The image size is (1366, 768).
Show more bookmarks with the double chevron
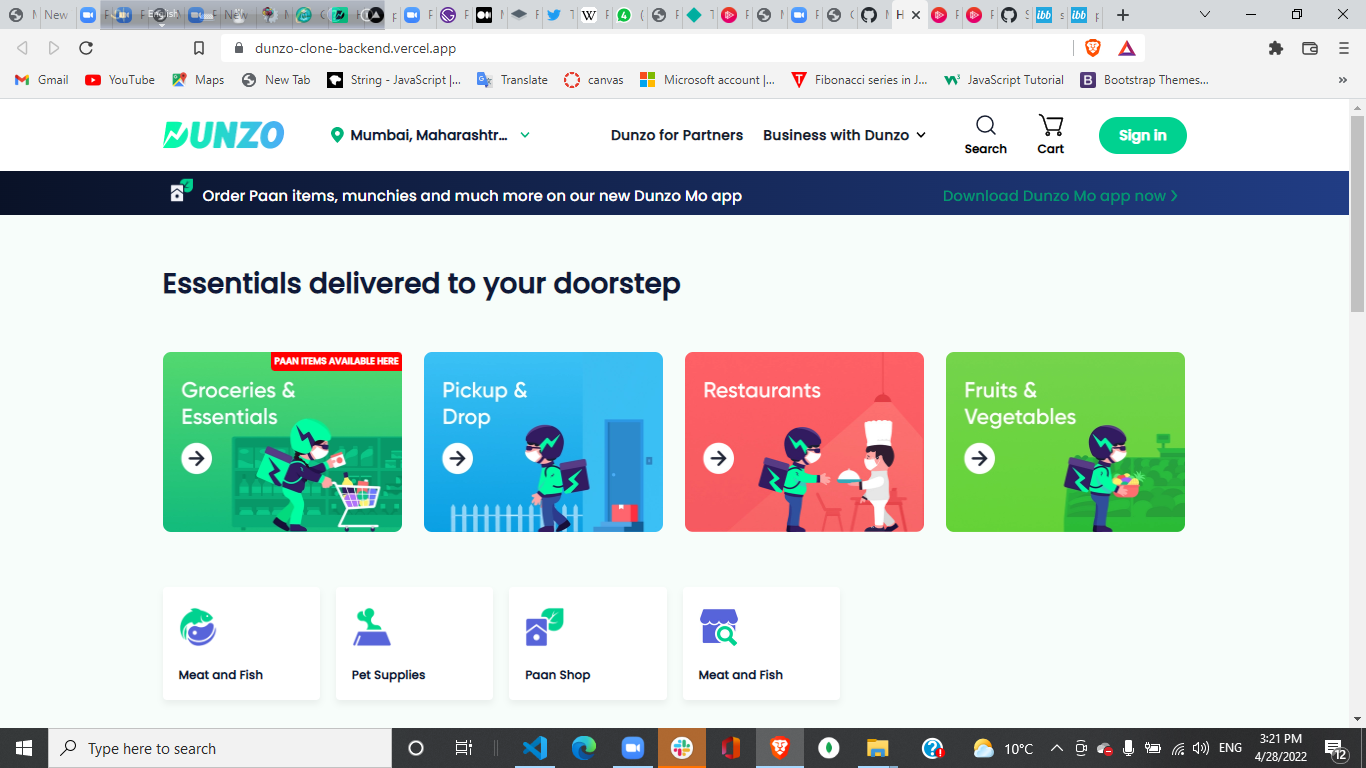click(x=1343, y=80)
